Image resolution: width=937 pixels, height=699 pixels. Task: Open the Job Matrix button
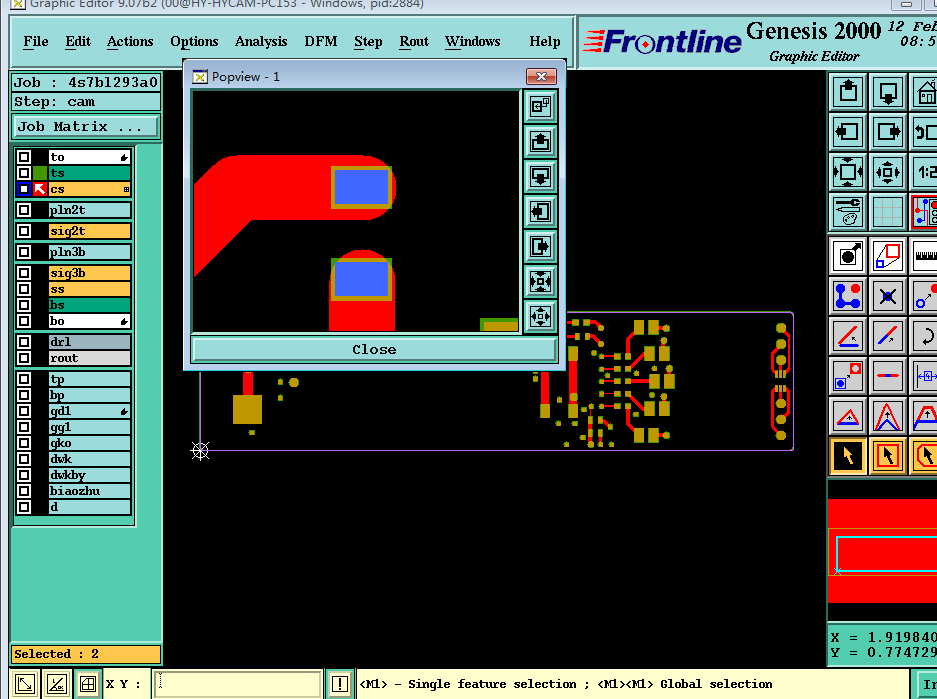(x=86, y=127)
